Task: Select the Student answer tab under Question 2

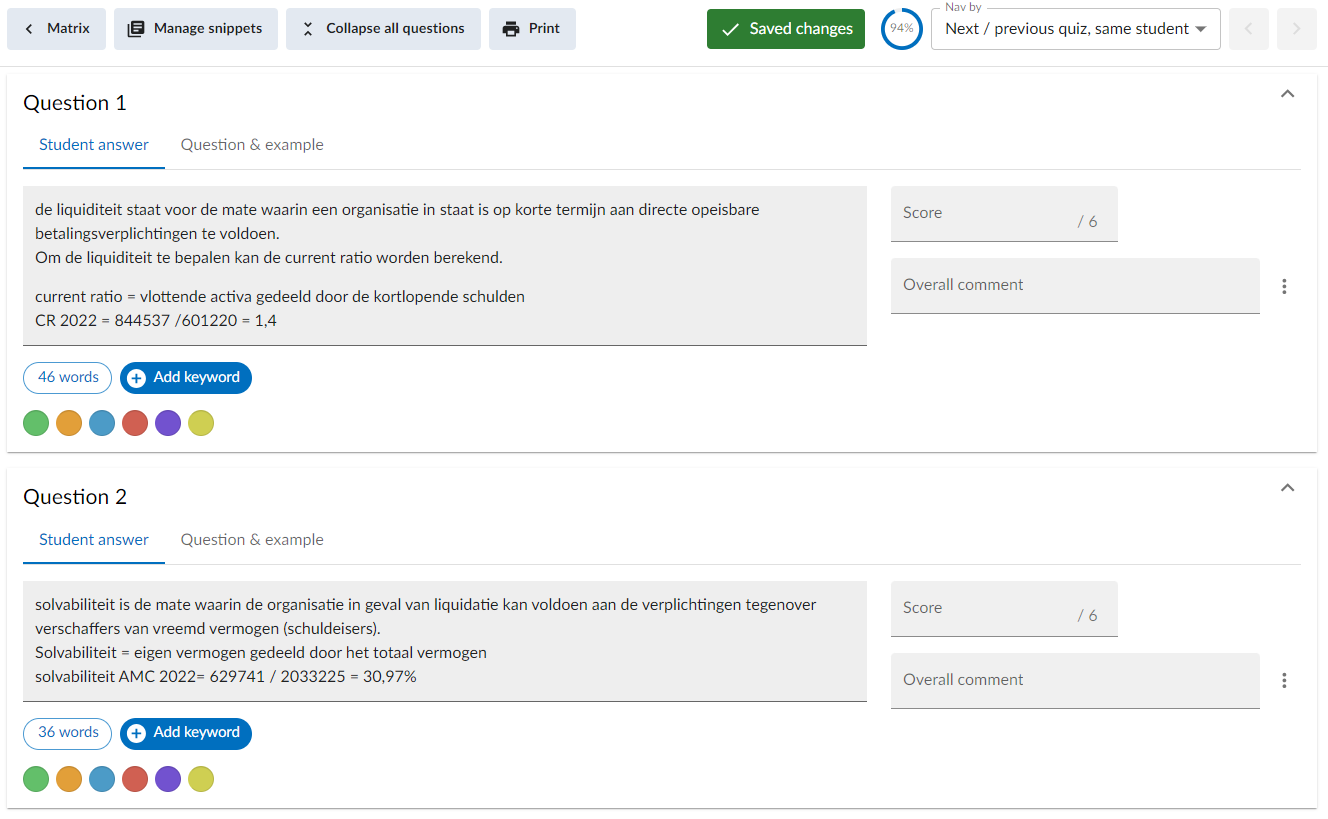Action: [x=93, y=539]
